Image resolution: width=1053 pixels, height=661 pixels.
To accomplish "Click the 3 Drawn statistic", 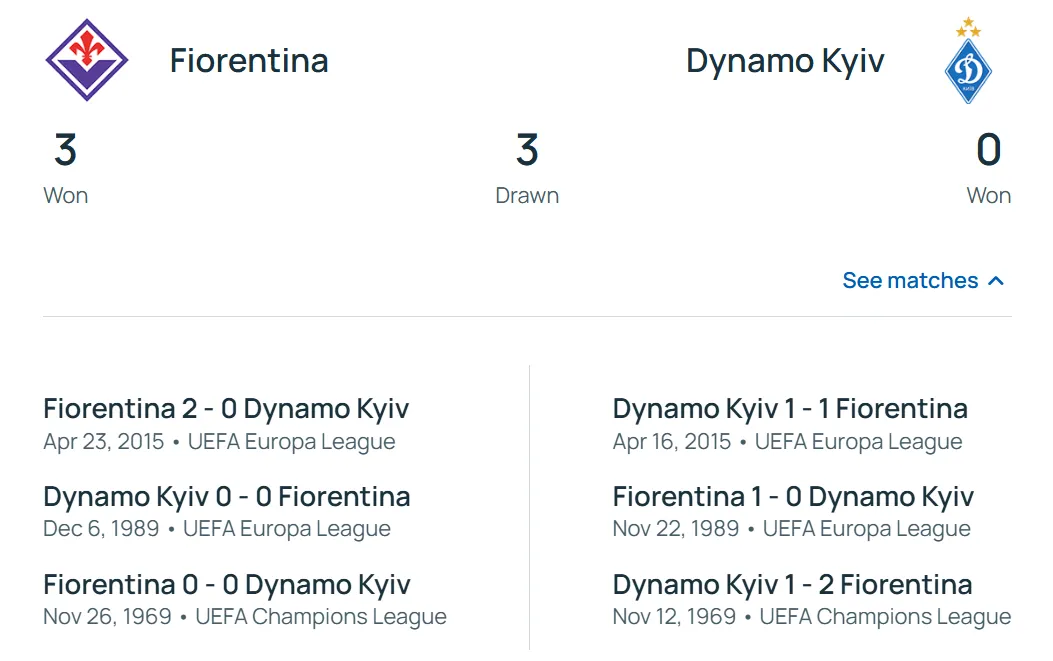I will (527, 166).
